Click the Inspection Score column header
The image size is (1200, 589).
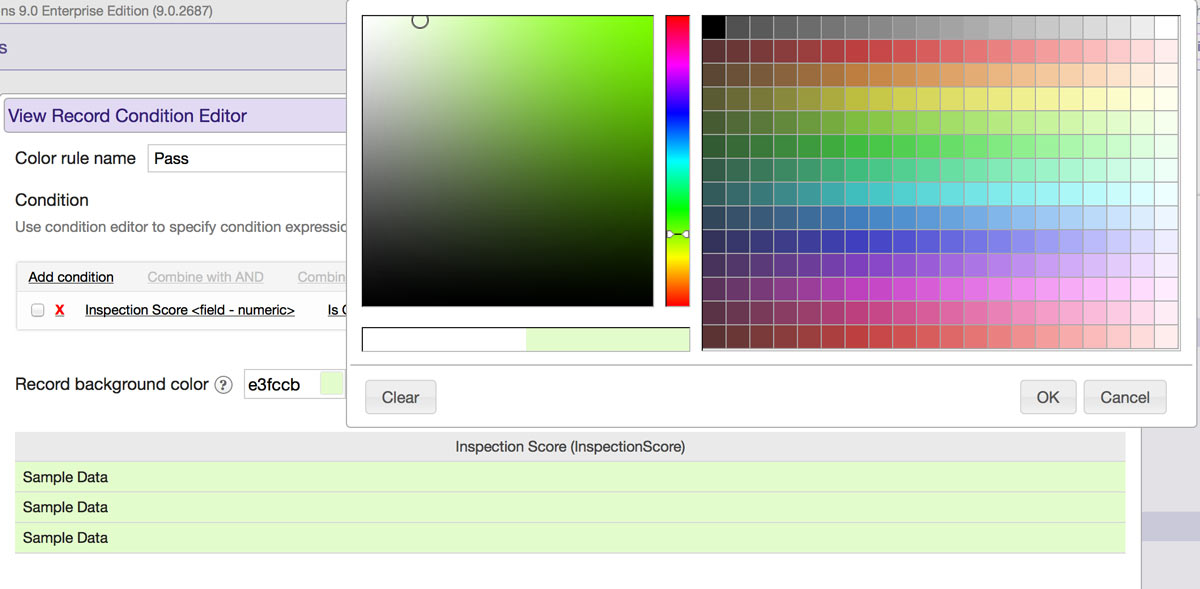(570, 447)
